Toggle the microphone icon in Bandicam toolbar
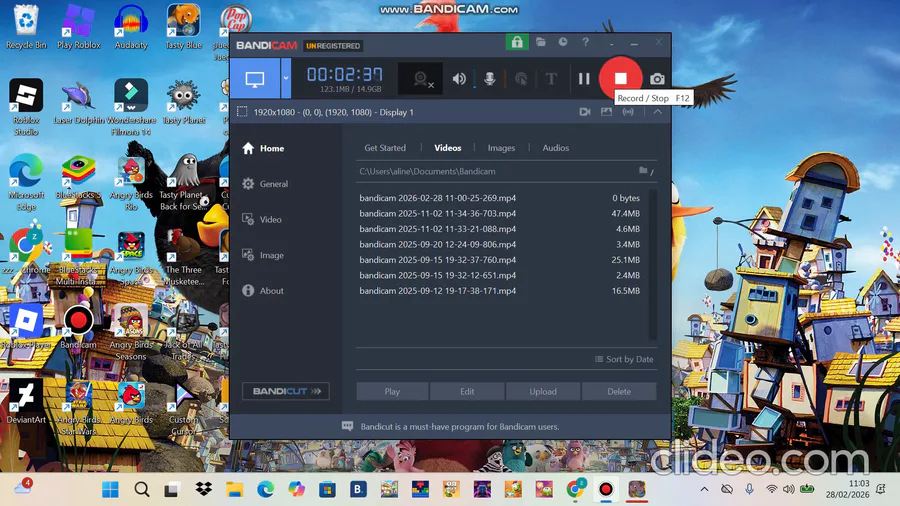This screenshot has width=900, height=506. click(490, 79)
